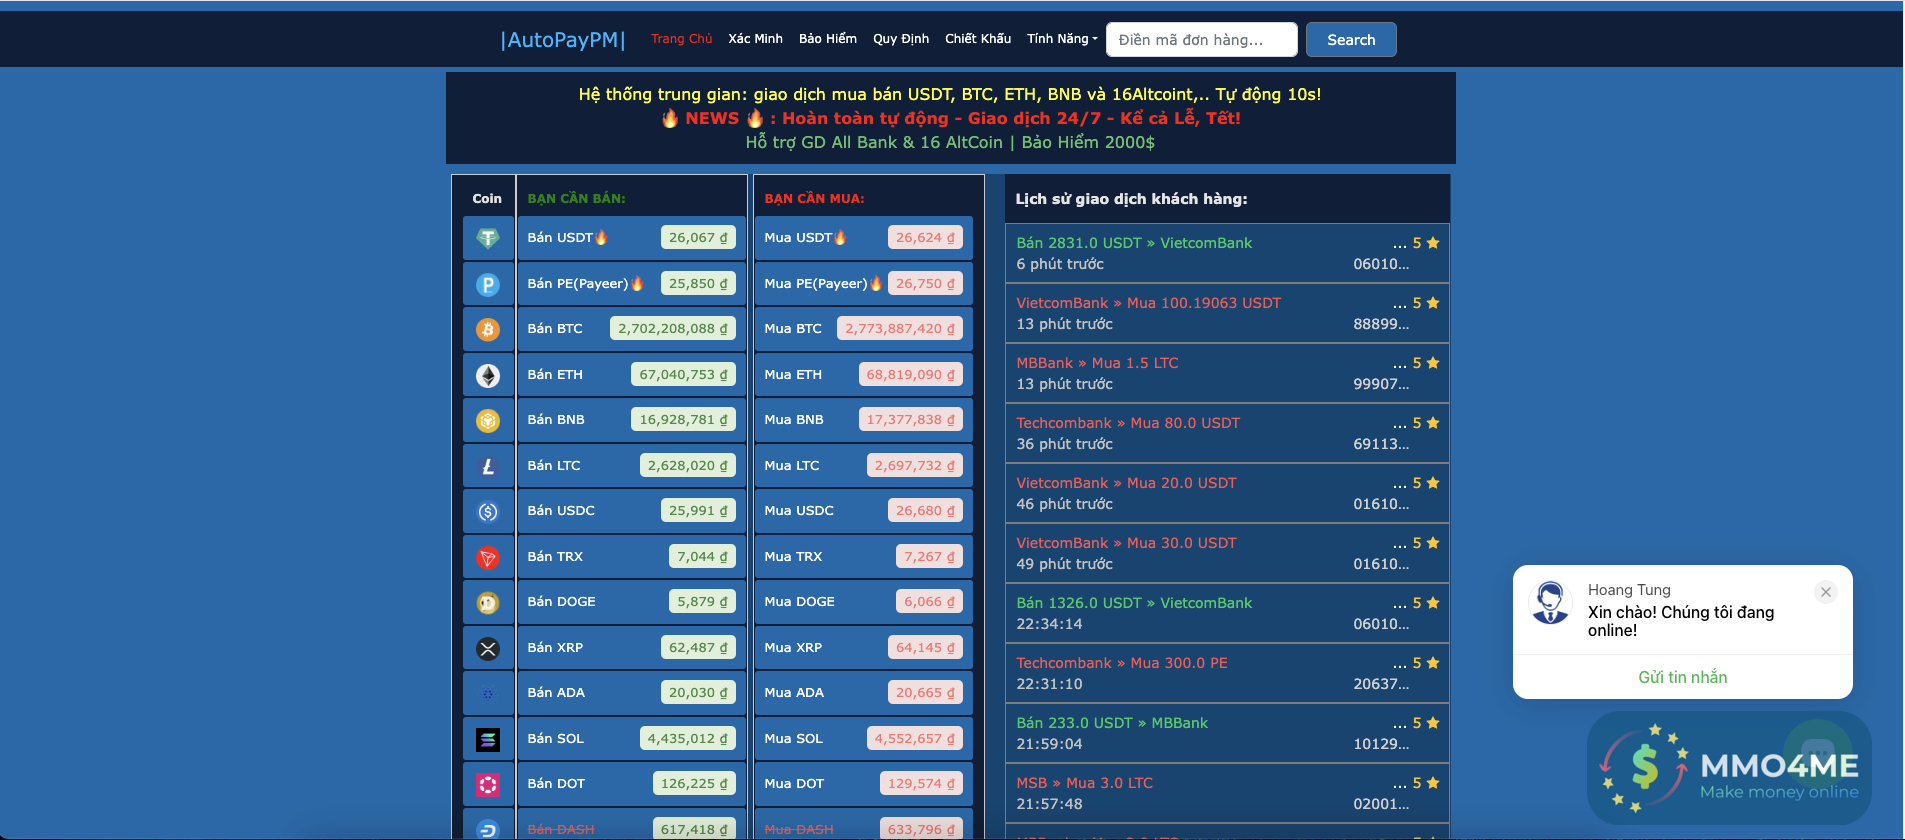
Task: Click the XRP coin icon
Action: pos(488,648)
